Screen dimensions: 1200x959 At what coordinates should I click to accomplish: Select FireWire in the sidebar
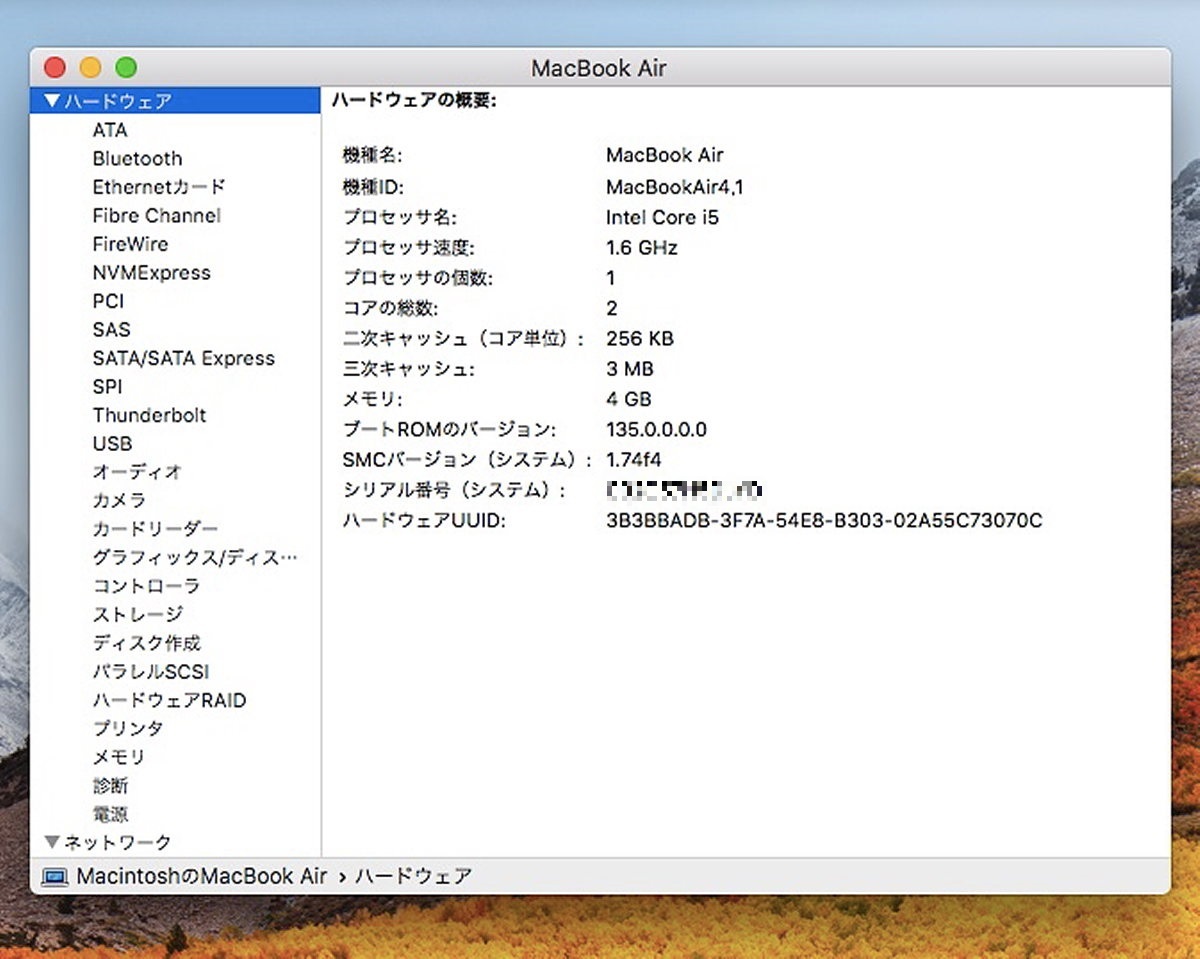pos(130,244)
